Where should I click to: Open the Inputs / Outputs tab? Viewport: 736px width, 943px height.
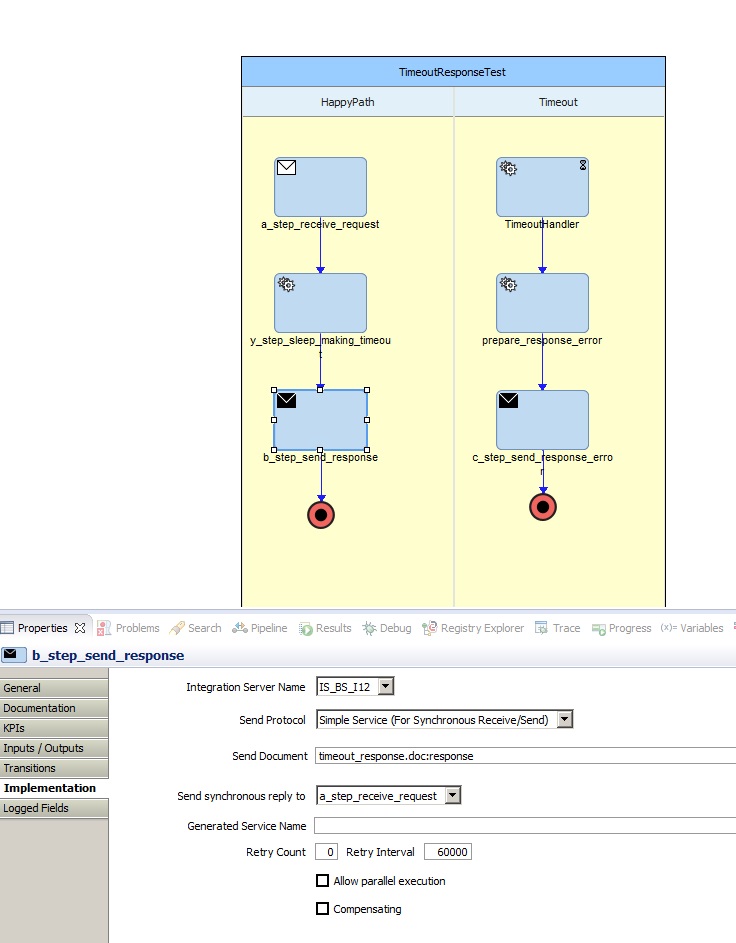point(54,748)
